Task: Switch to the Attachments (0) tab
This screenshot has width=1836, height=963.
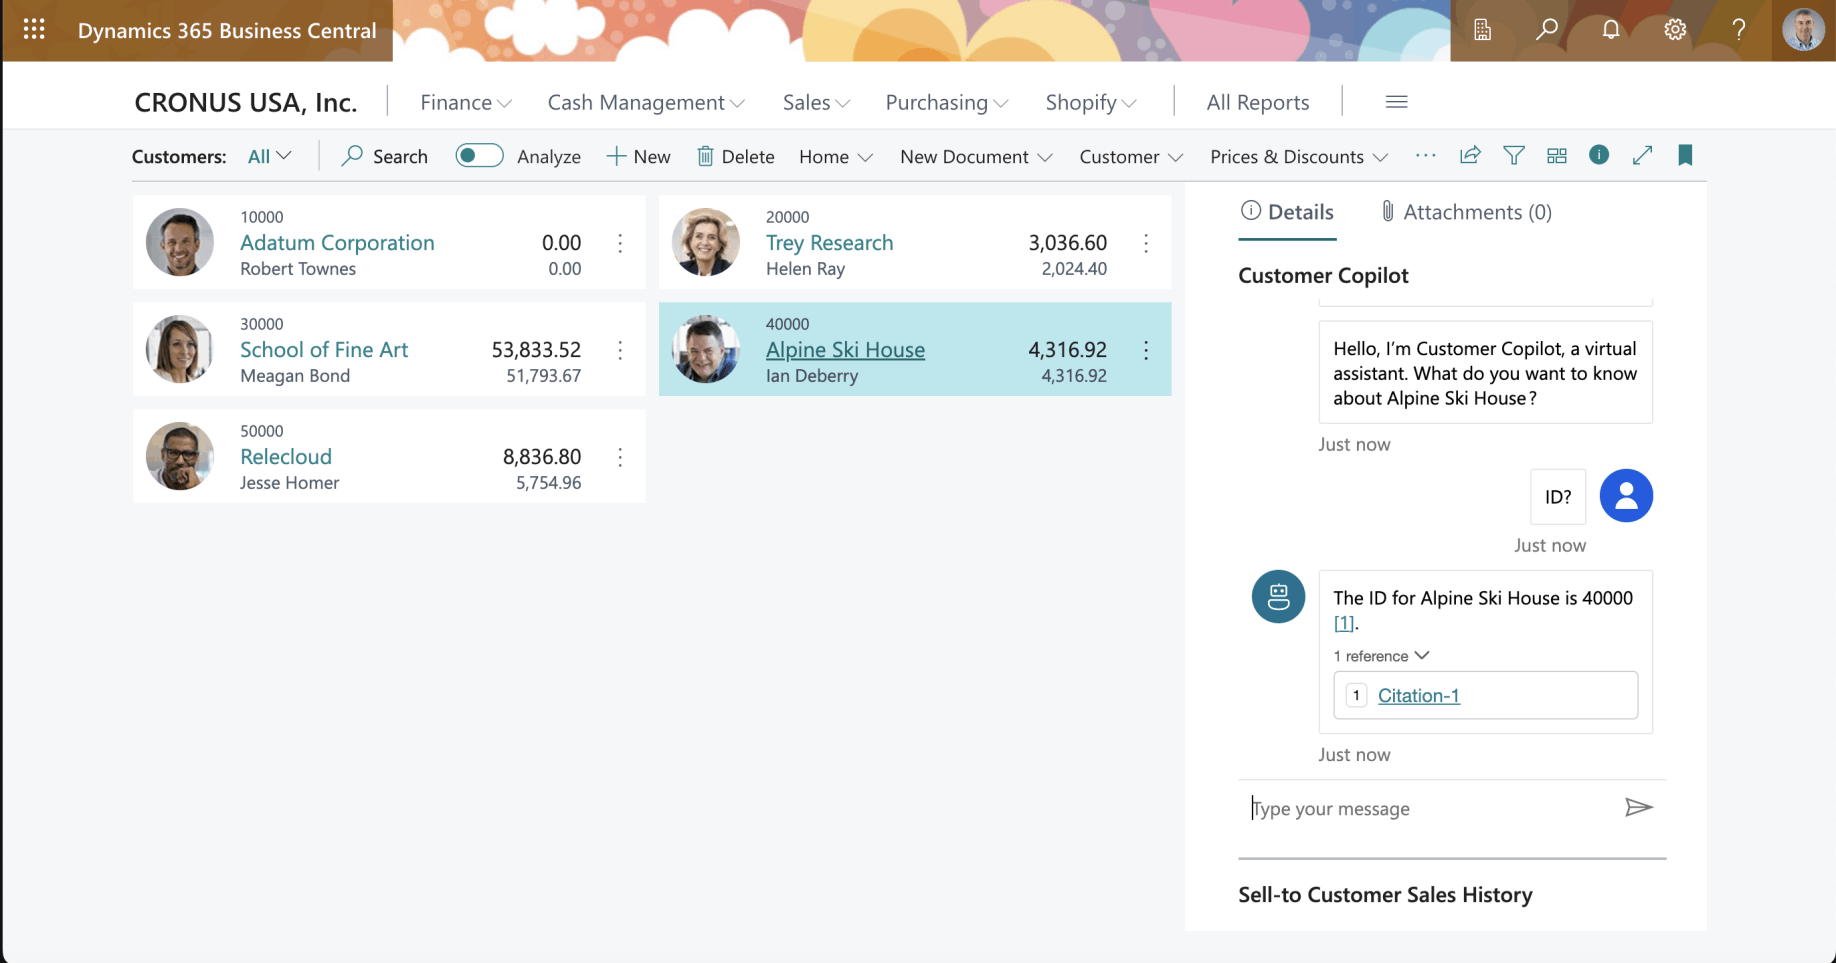Action: pyautogui.click(x=1467, y=212)
